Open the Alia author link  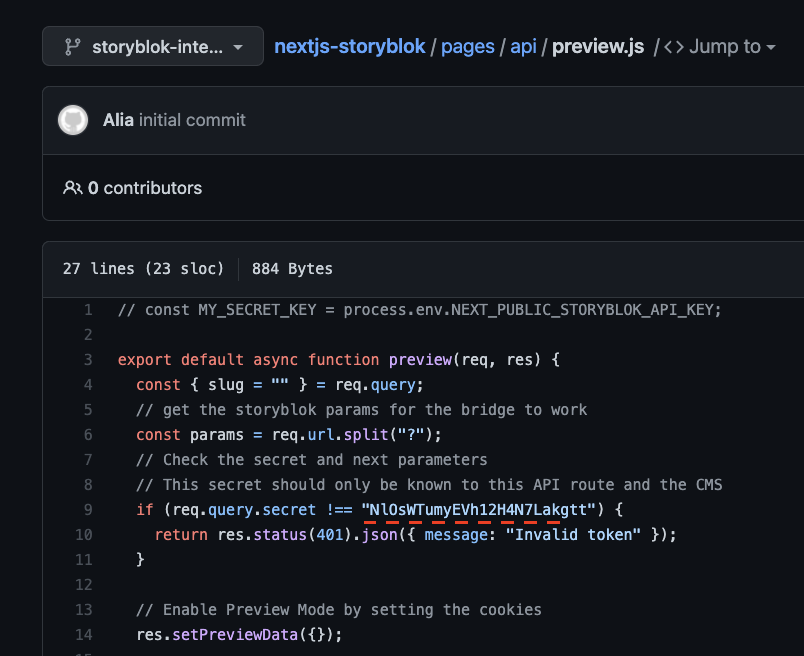[118, 120]
